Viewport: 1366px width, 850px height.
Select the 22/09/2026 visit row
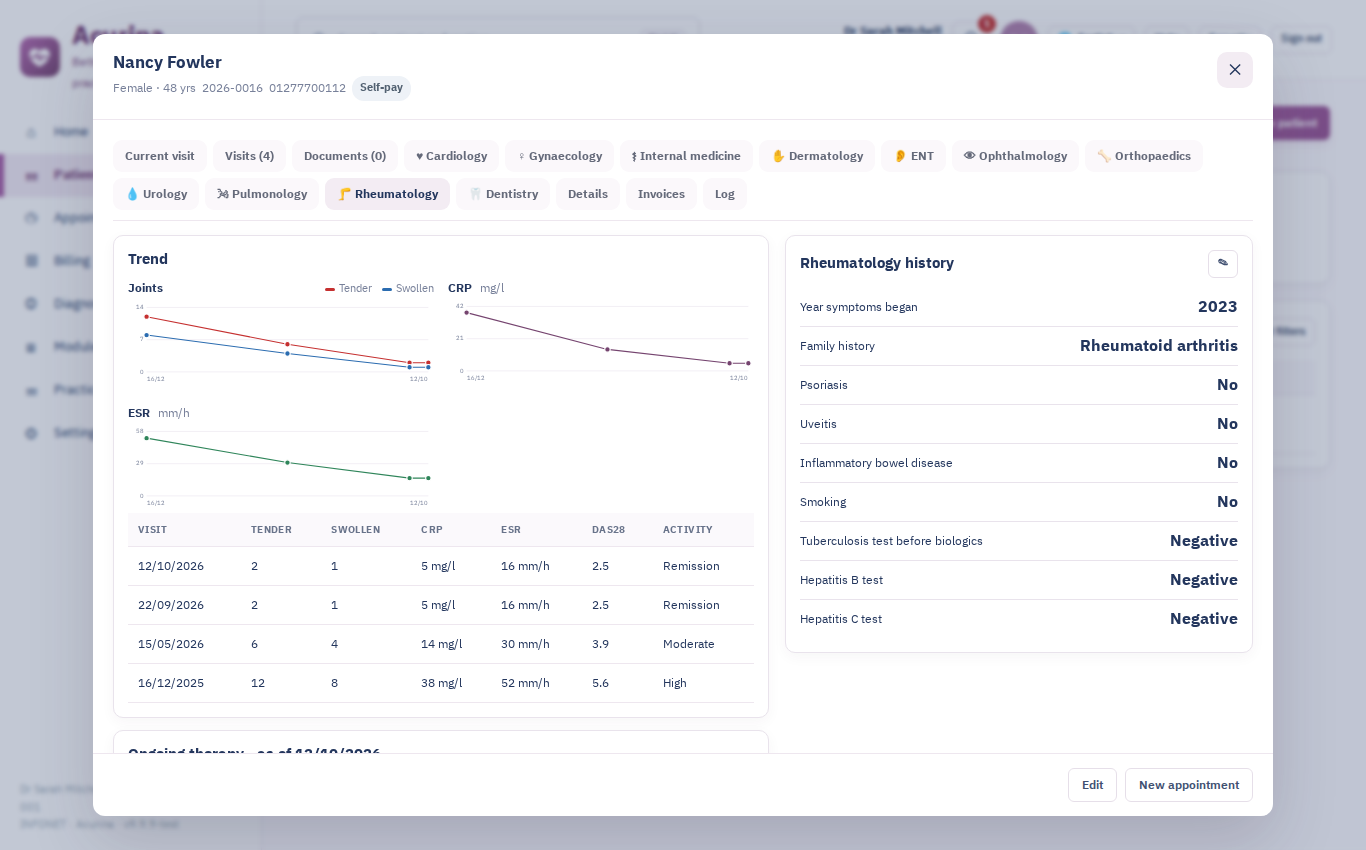coord(441,605)
